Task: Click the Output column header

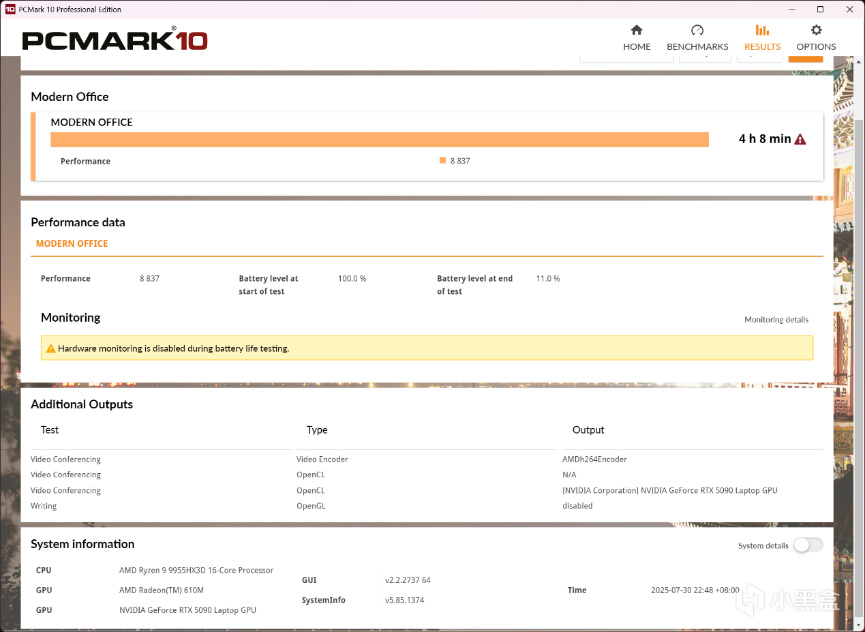Action: tap(588, 430)
